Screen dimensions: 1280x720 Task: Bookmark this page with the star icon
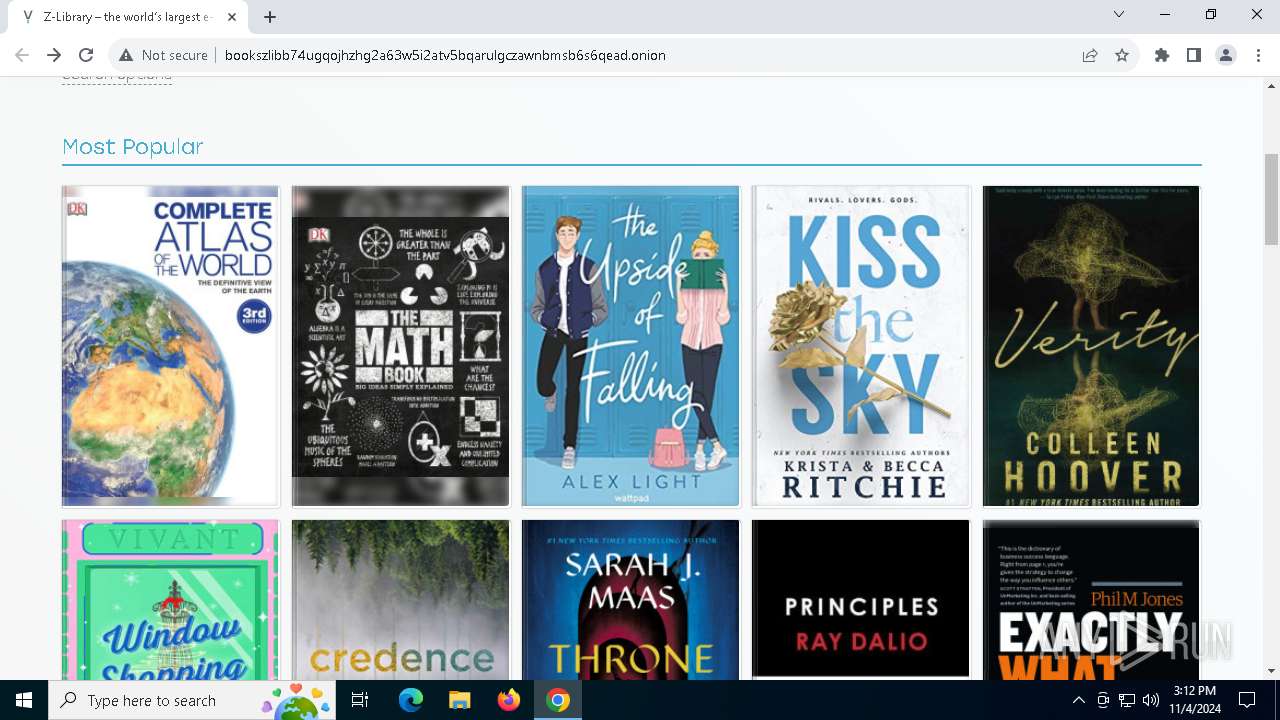pyautogui.click(x=1122, y=55)
